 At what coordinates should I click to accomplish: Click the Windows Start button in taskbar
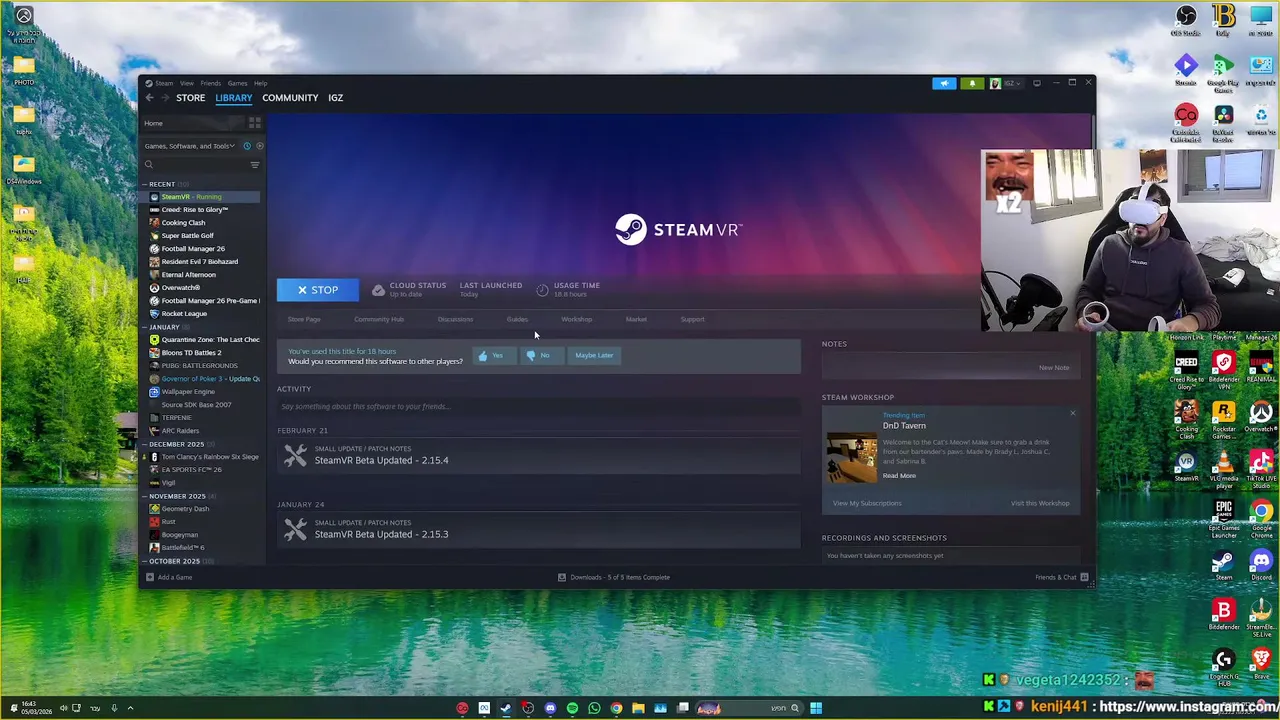coord(816,709)
